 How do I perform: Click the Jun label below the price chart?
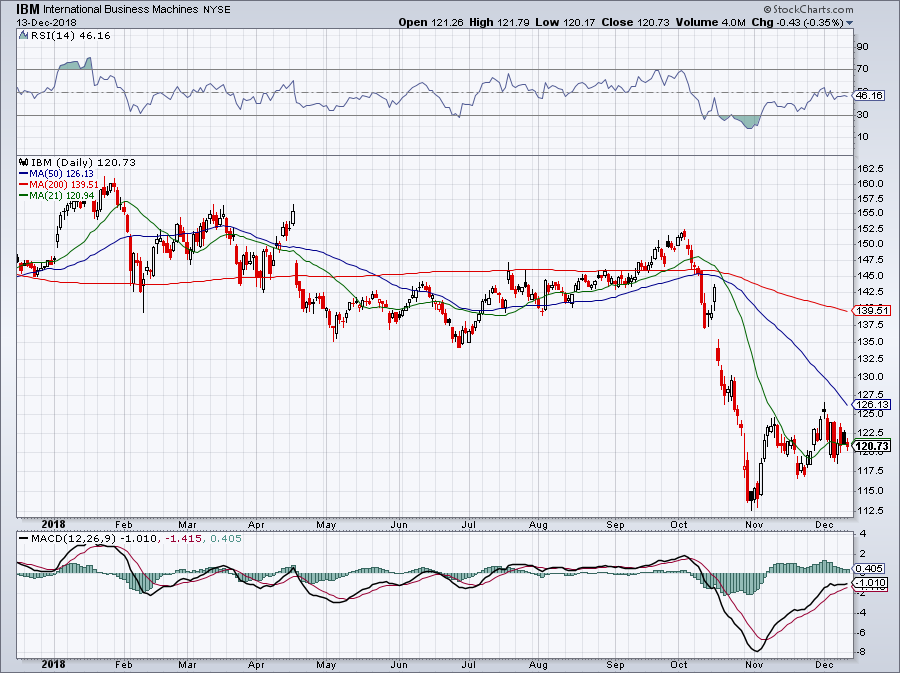398,524
